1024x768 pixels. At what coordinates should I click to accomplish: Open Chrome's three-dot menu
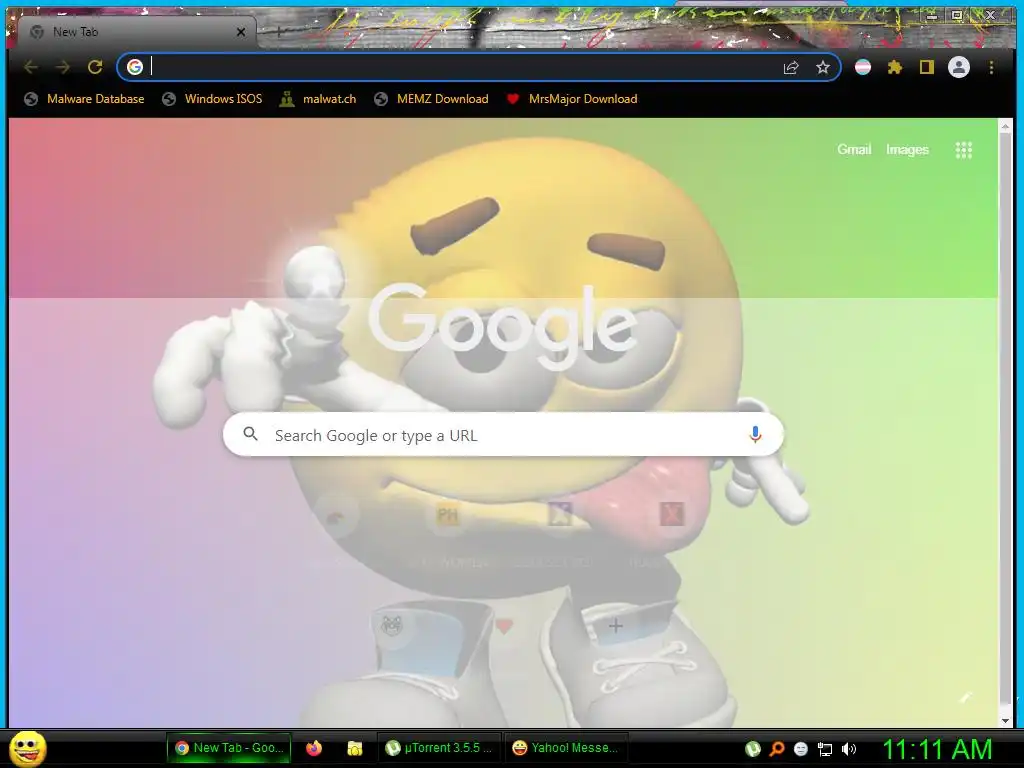click(x=991, y=67)
